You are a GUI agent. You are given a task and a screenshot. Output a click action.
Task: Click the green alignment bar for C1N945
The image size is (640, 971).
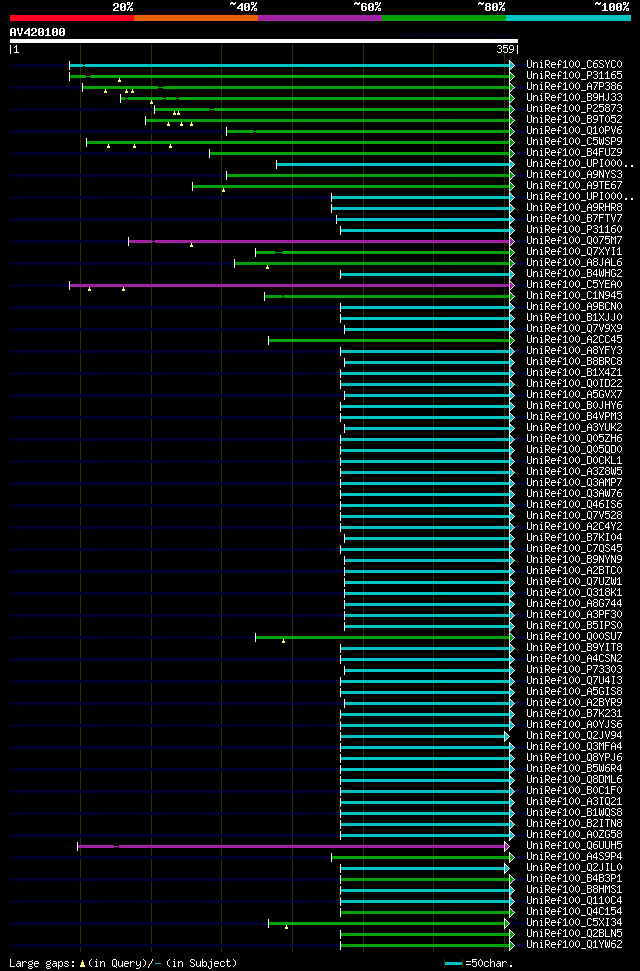tap(387, 296)
